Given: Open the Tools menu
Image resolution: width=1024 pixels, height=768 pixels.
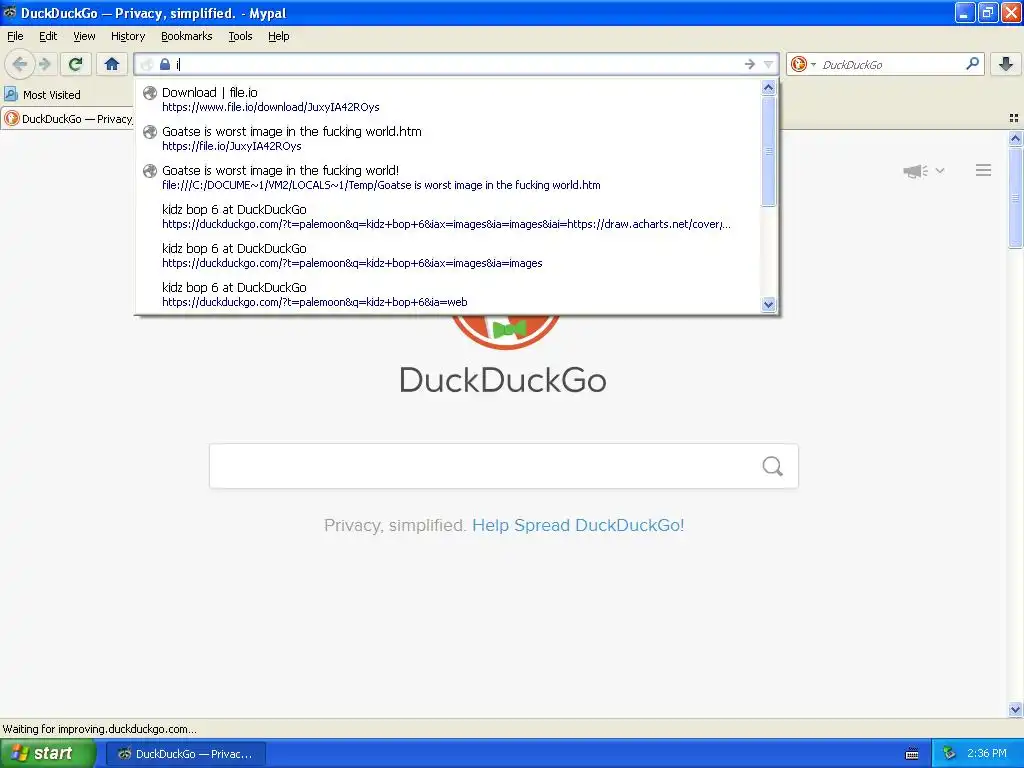Looking at the screenshot, I should (x=240, y=36).
